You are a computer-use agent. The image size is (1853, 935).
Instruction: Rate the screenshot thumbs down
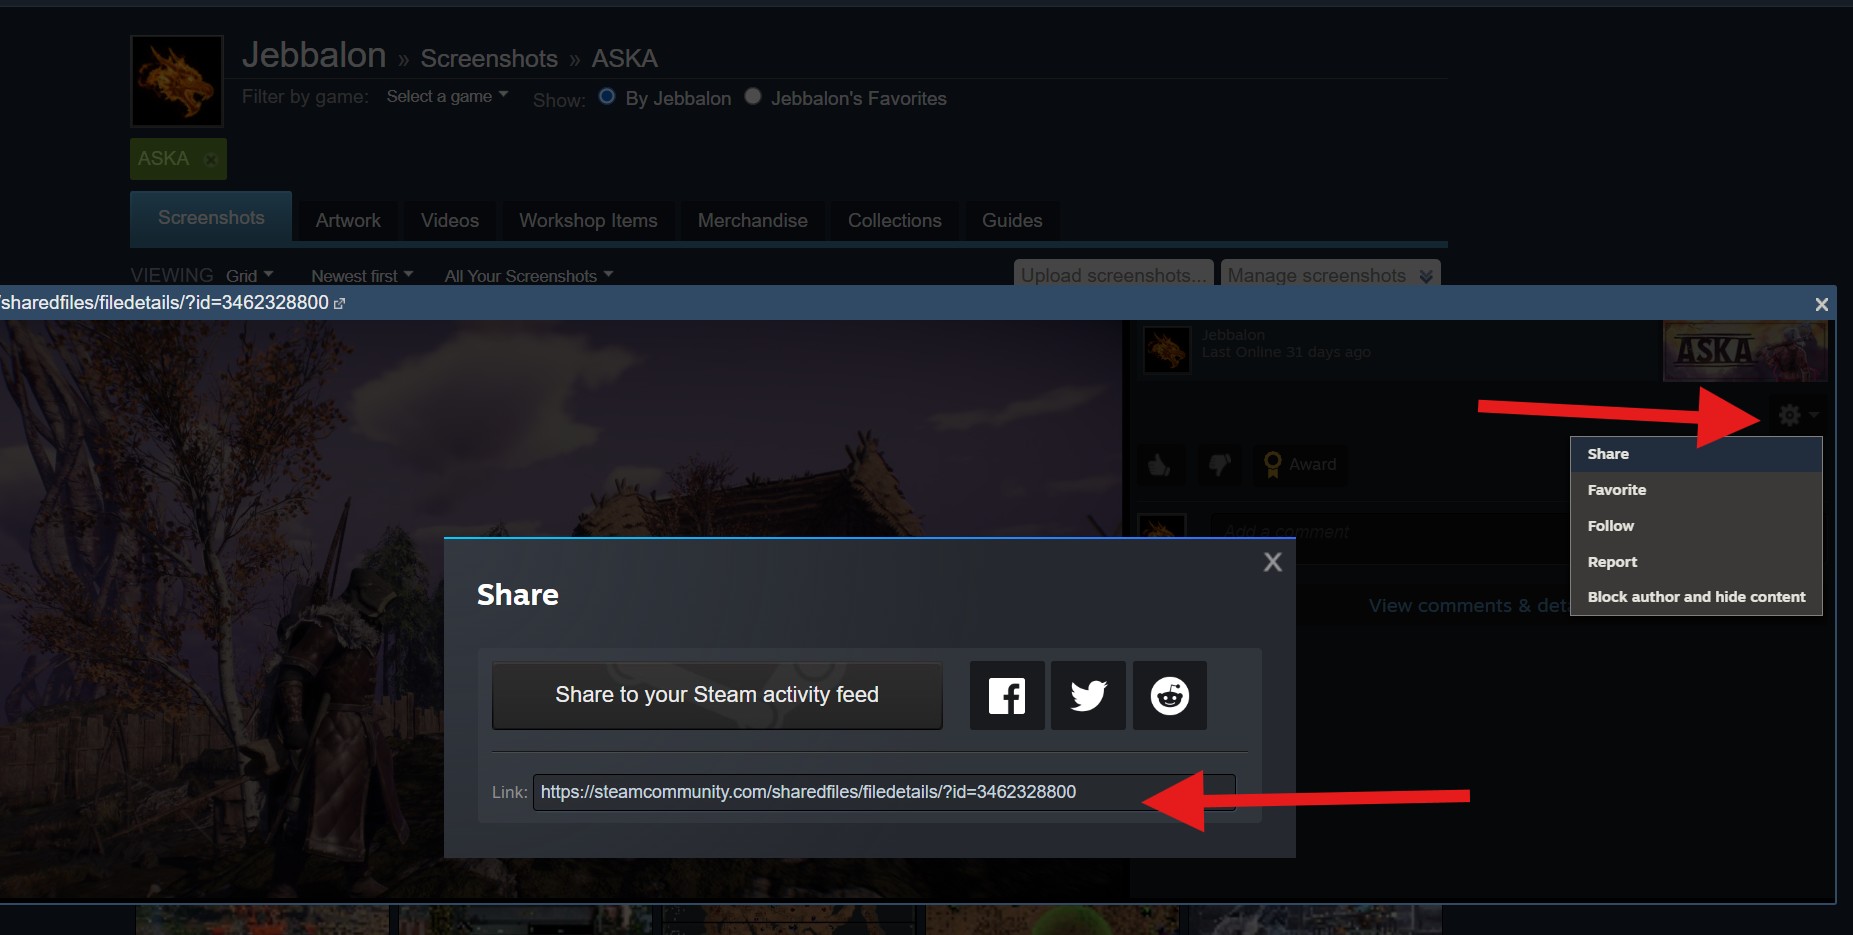[x=1219, y=465]
